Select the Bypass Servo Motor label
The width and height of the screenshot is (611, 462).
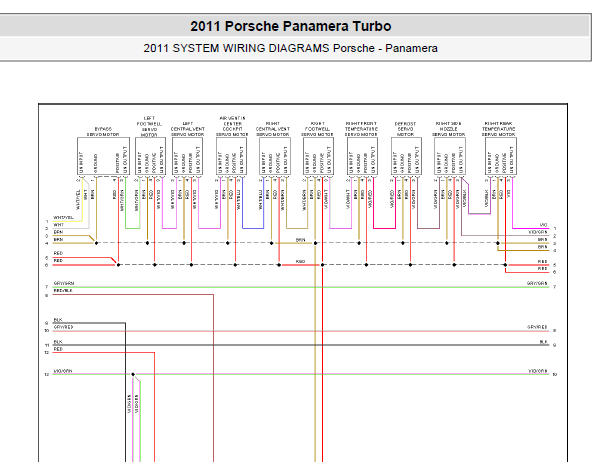[x=103, y=132]
